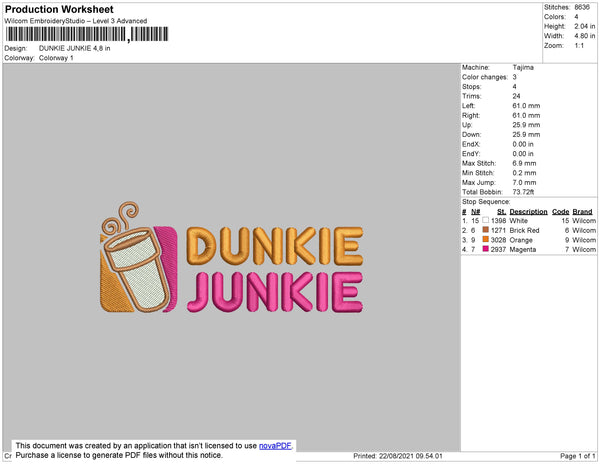The height and width of the screenshot is (464, 600).
Task: Select the Color changes value 3
Action: [x=515, y=77]
